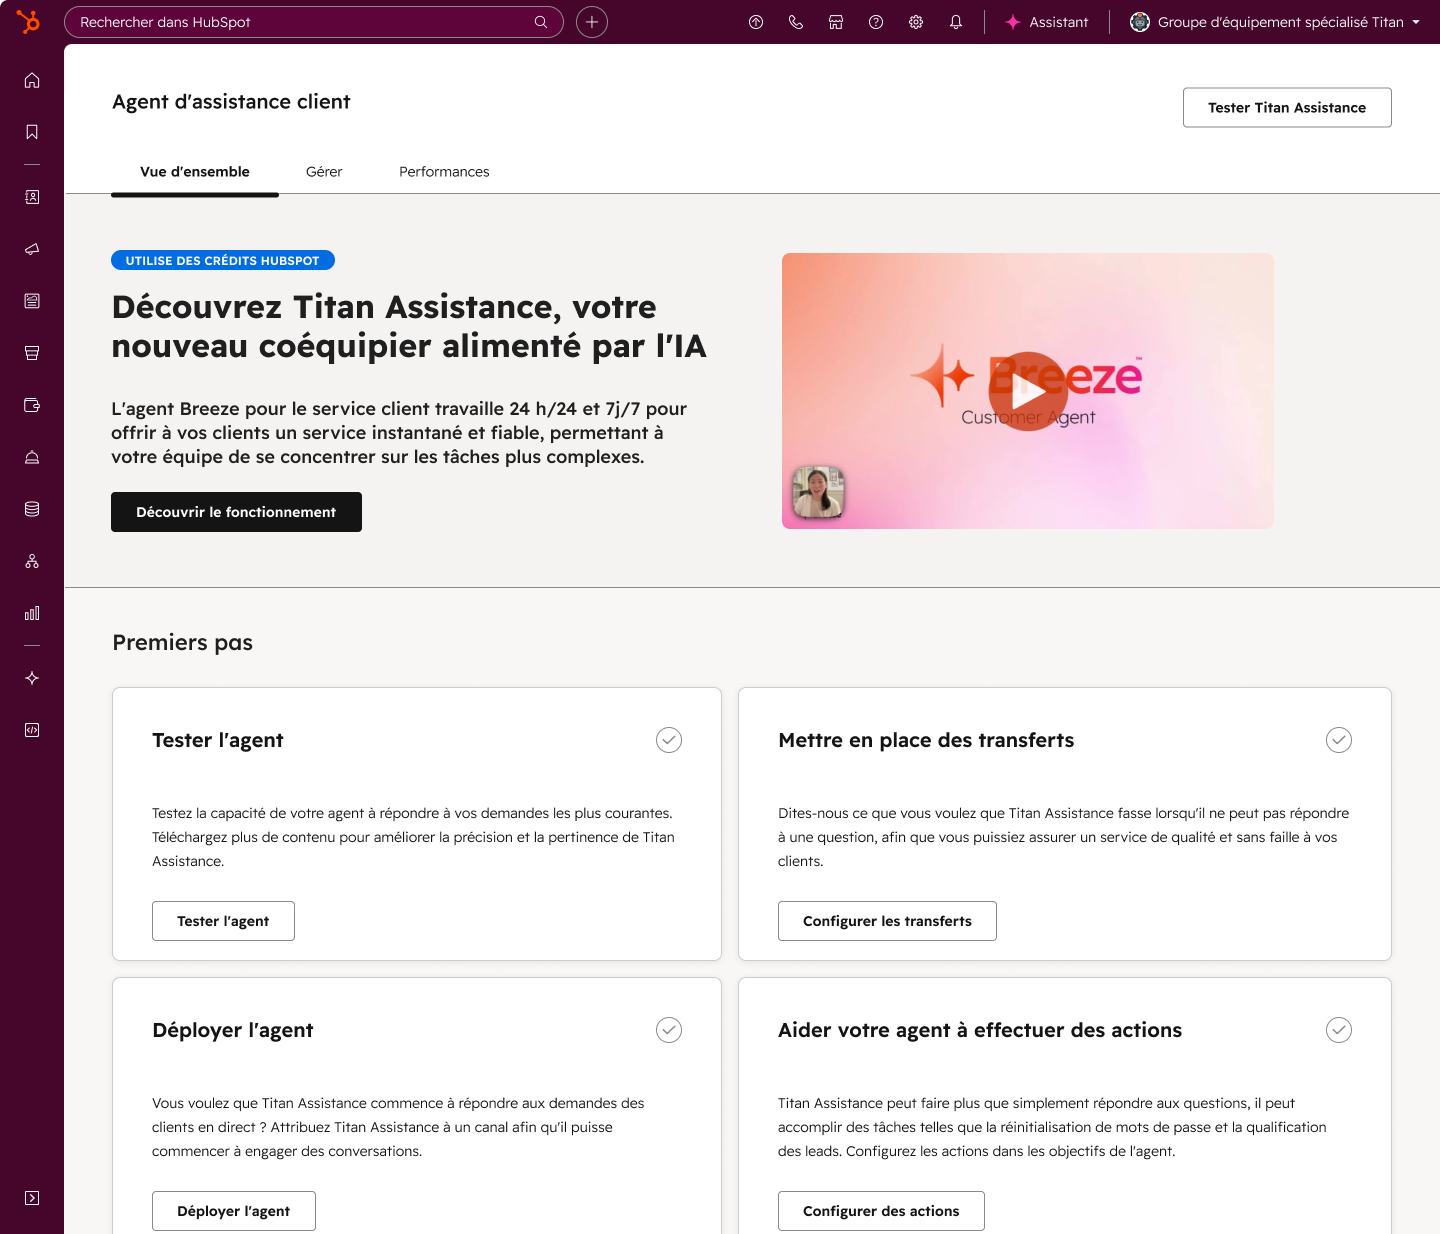Click the Utilise des crédits HubSpot badge
The width and height of the screenshot is (1440, 1234).
coord(223,260)
